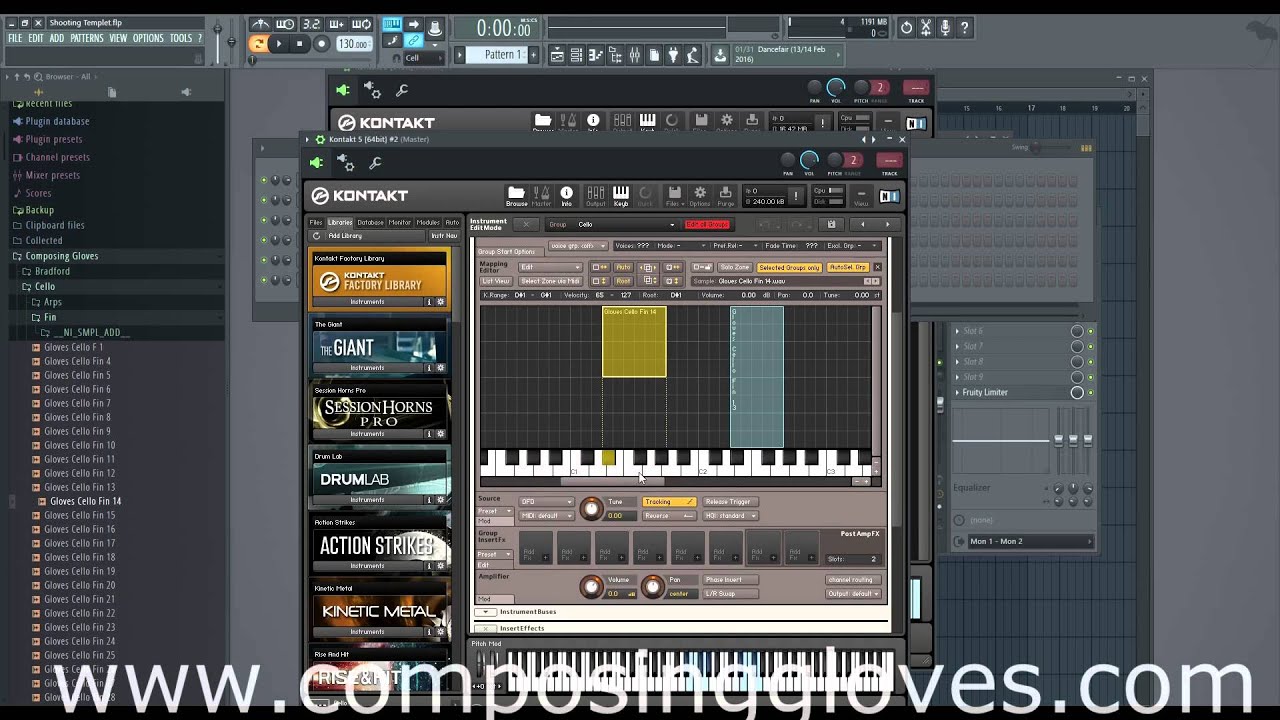The height and width of the screenshot is (720, 1280).
Task: Click the help question mark icon
Action: tap(964, 28)
